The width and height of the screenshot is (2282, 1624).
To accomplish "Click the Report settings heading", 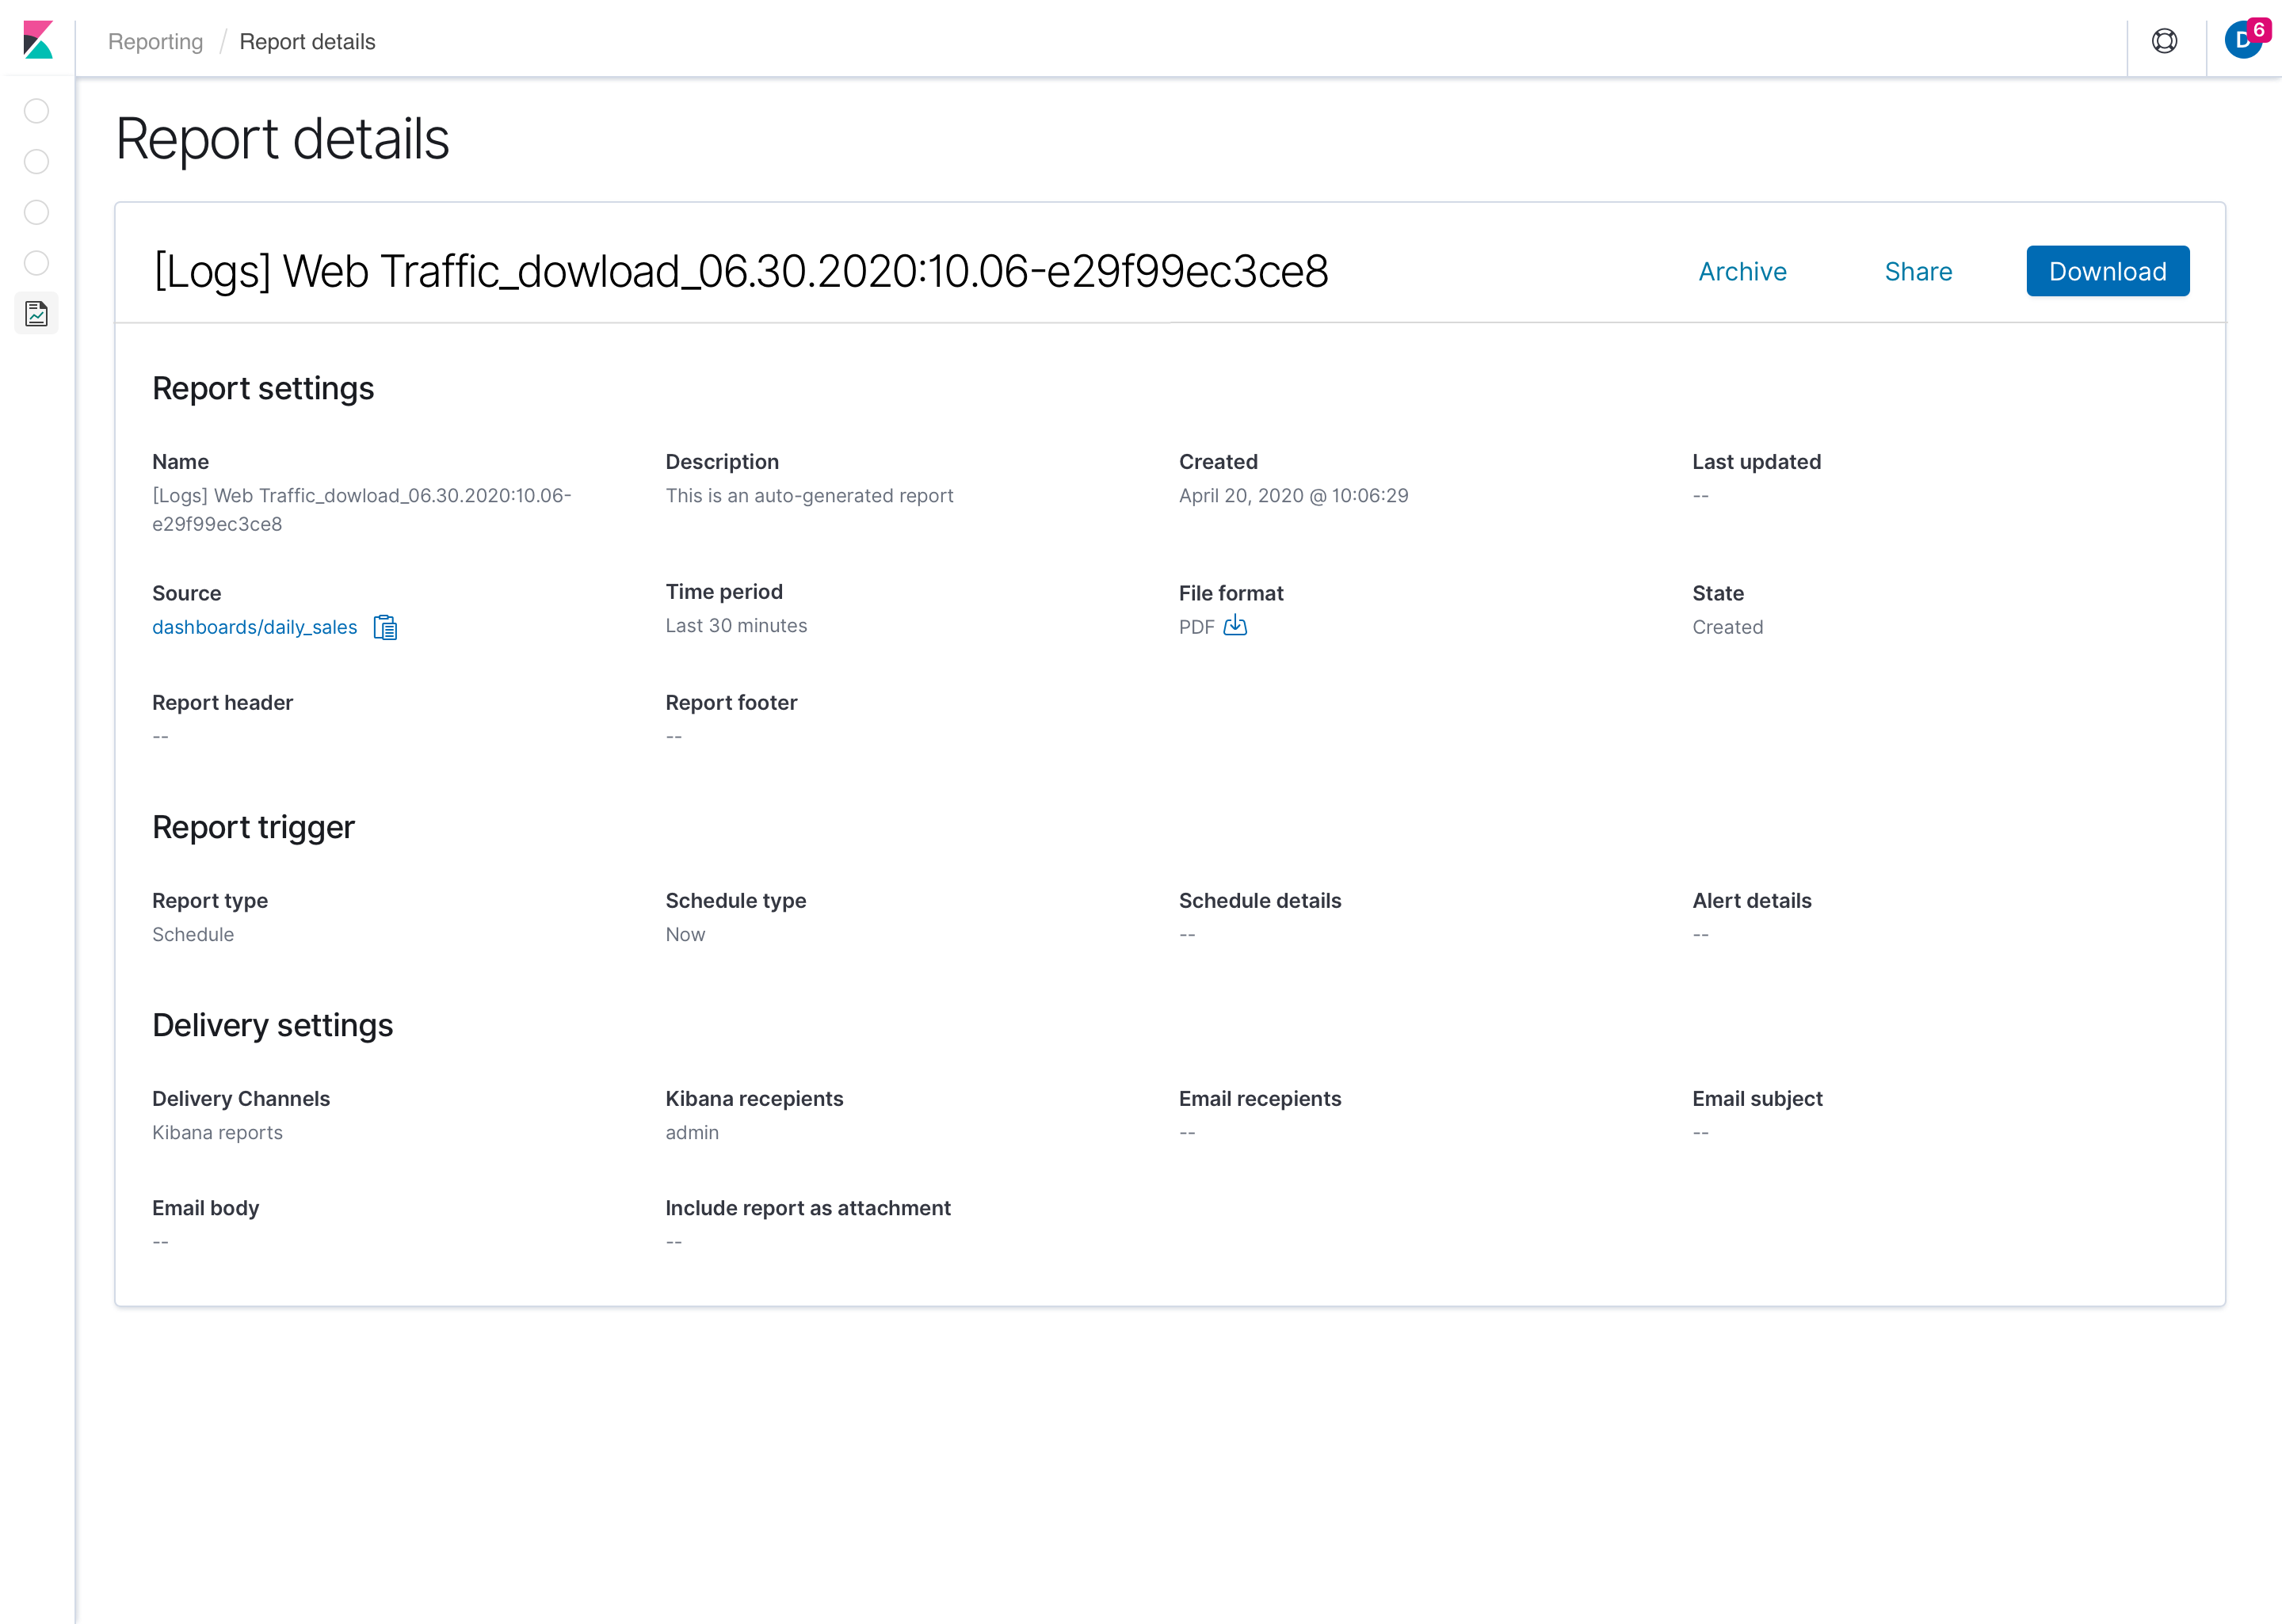I will pos(263,388).
